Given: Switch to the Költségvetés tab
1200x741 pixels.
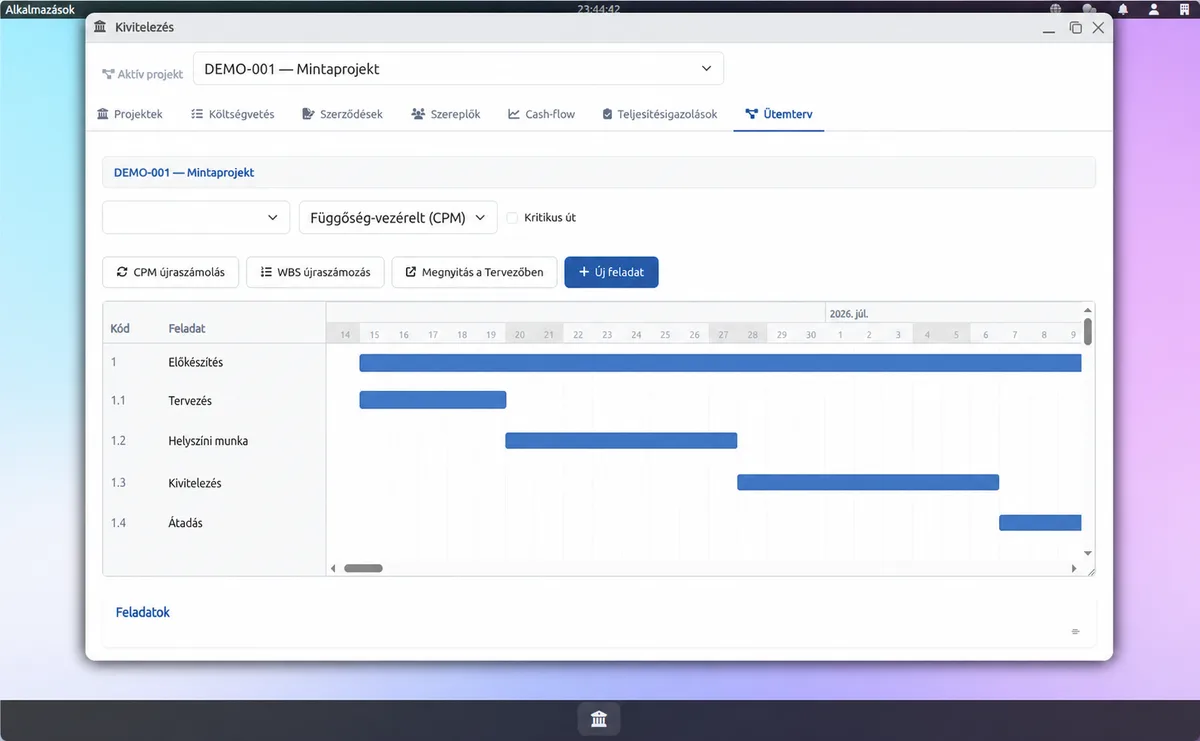Looking at the screenshot, I should [x=232, y=114].
